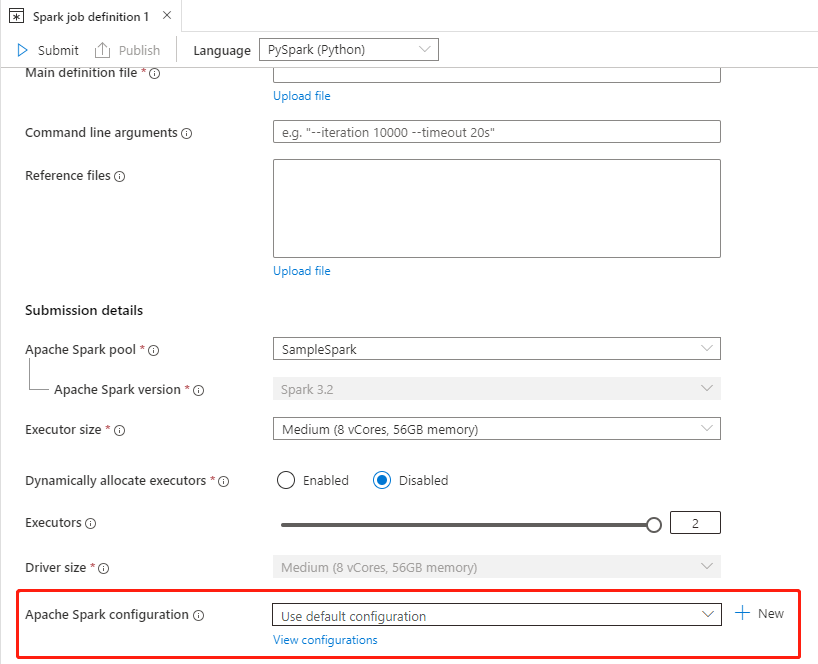
Task: Click Upload file under Reference files
Action: click(301, 270)
